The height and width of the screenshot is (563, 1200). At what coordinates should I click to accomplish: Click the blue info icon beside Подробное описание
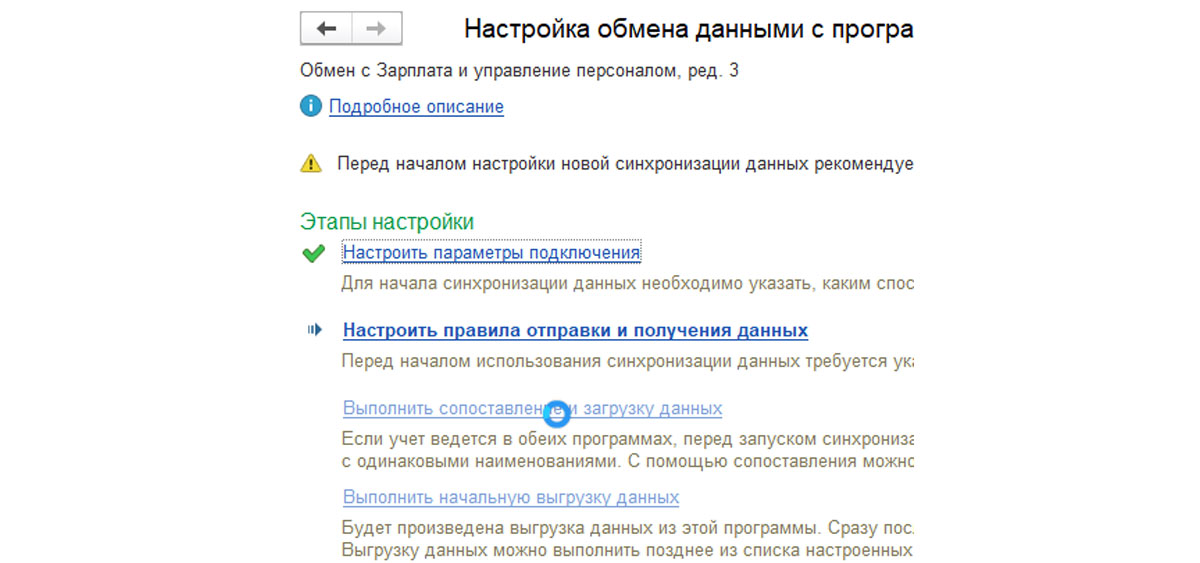pyautogui.click(x=311, y=106)
